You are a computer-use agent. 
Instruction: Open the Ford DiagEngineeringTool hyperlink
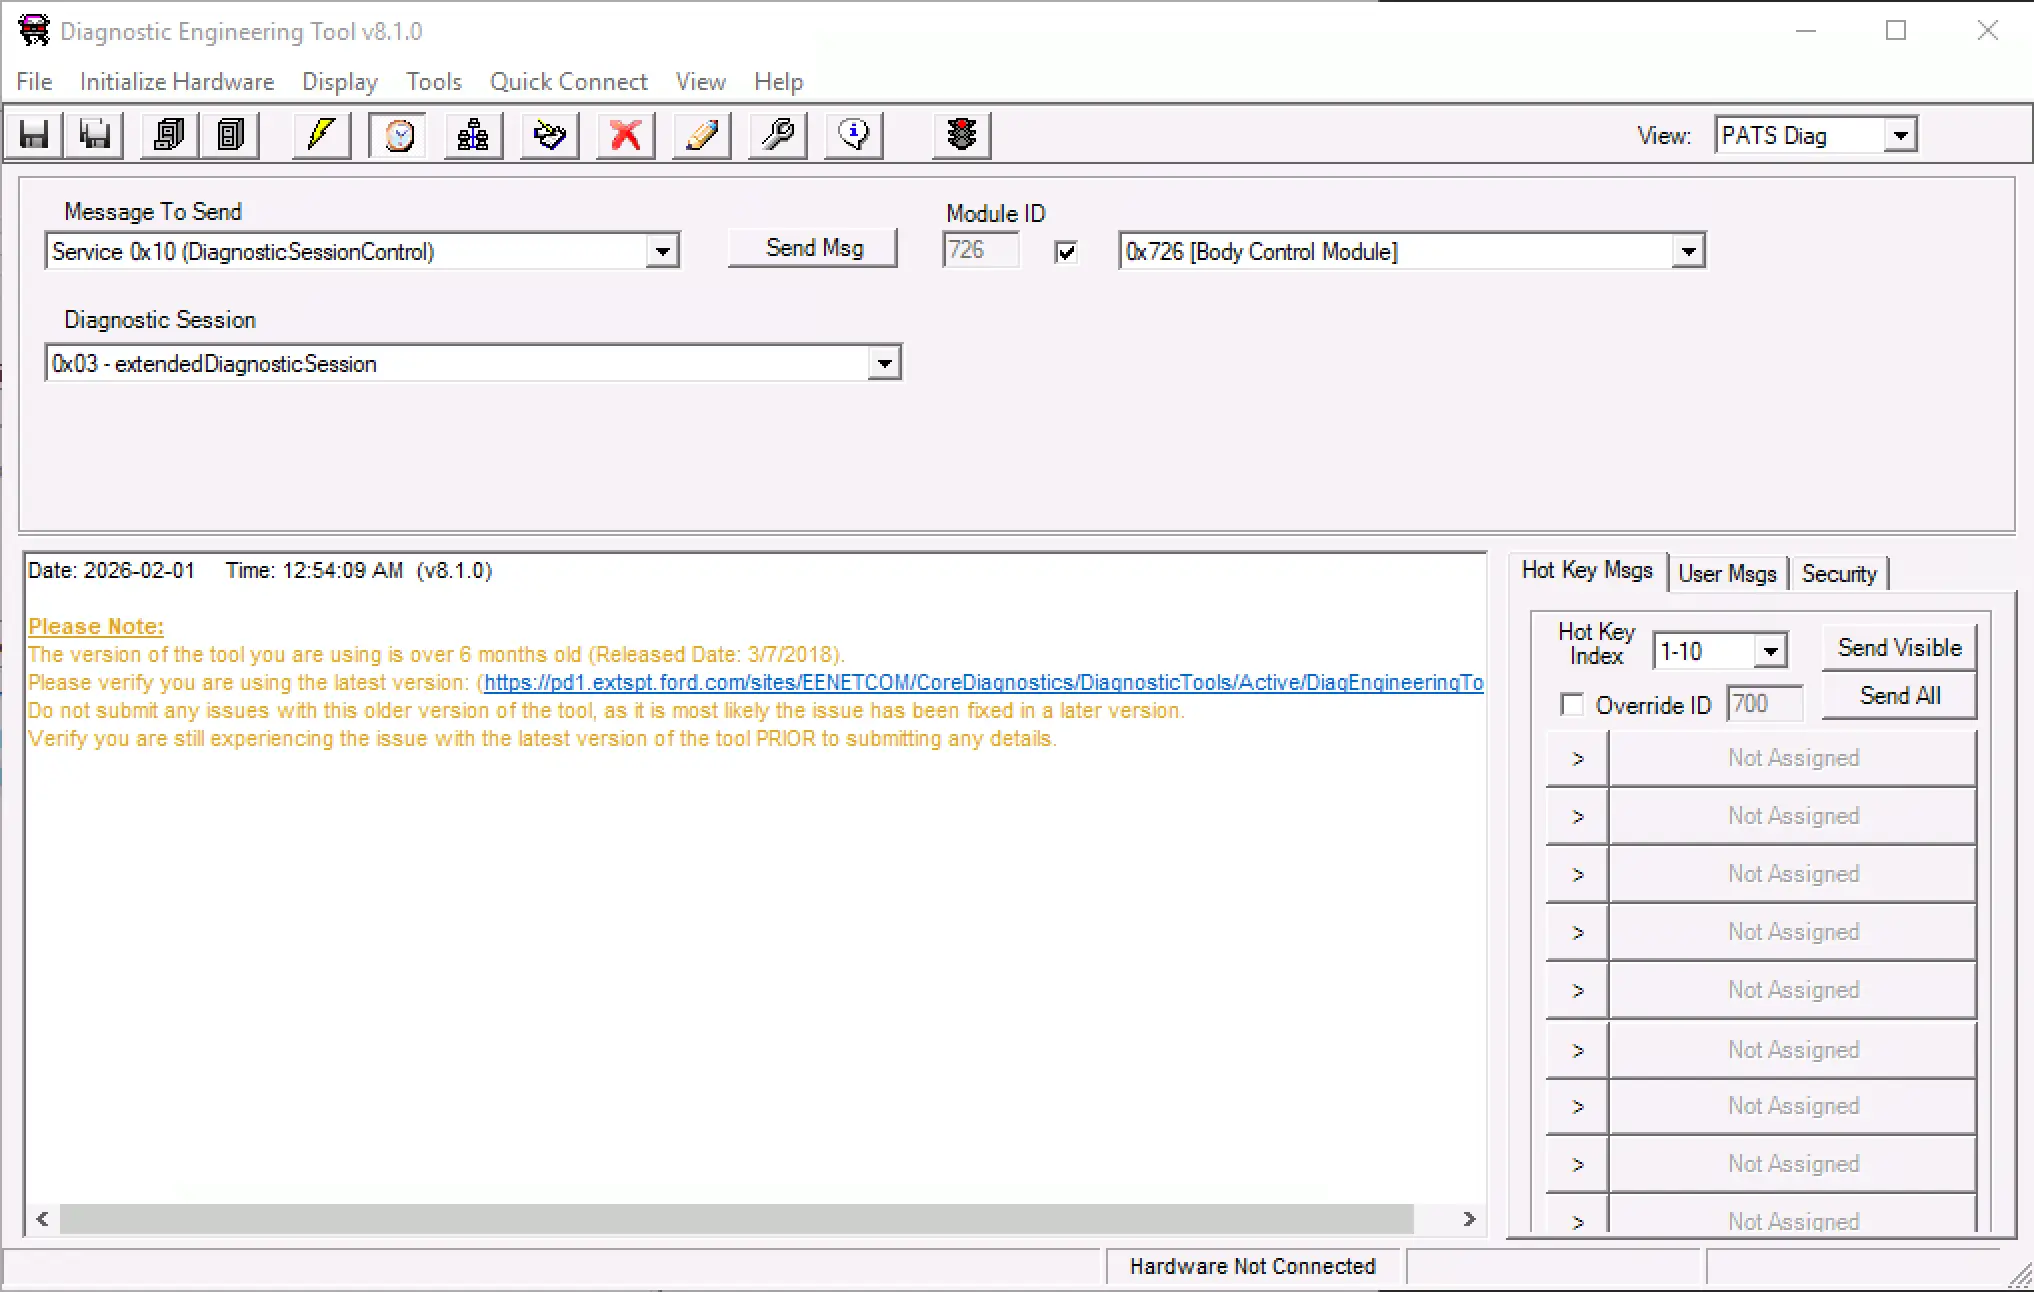(x=982, y=683)
